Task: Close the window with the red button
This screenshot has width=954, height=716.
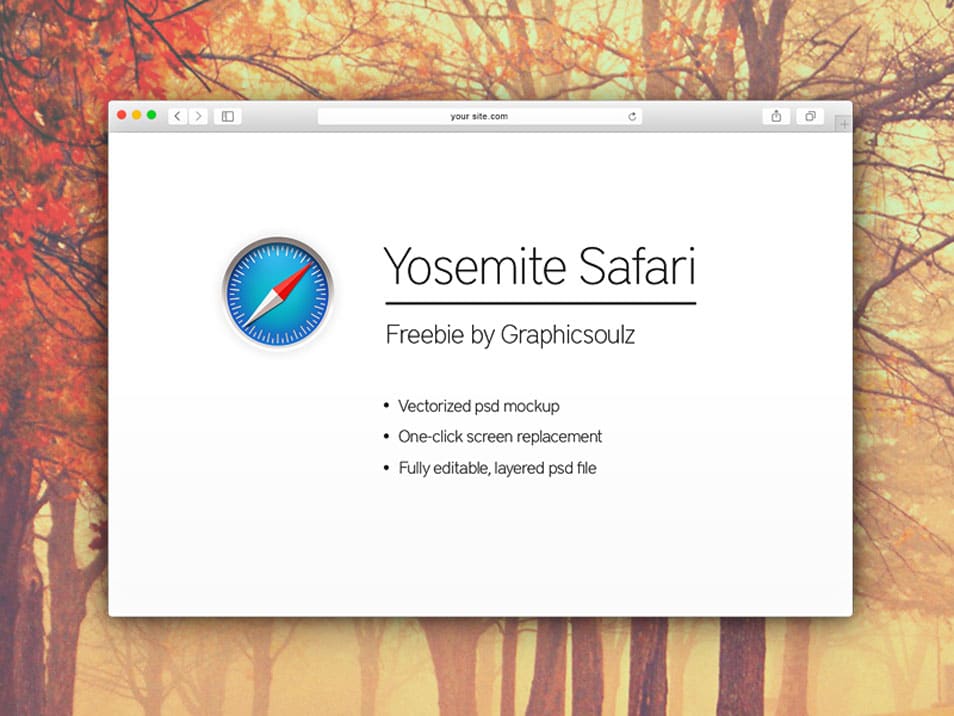Action: [122, 115]
